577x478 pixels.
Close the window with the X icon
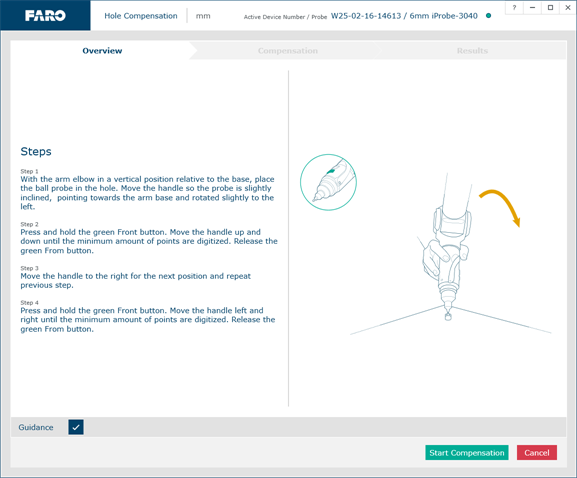567,7
